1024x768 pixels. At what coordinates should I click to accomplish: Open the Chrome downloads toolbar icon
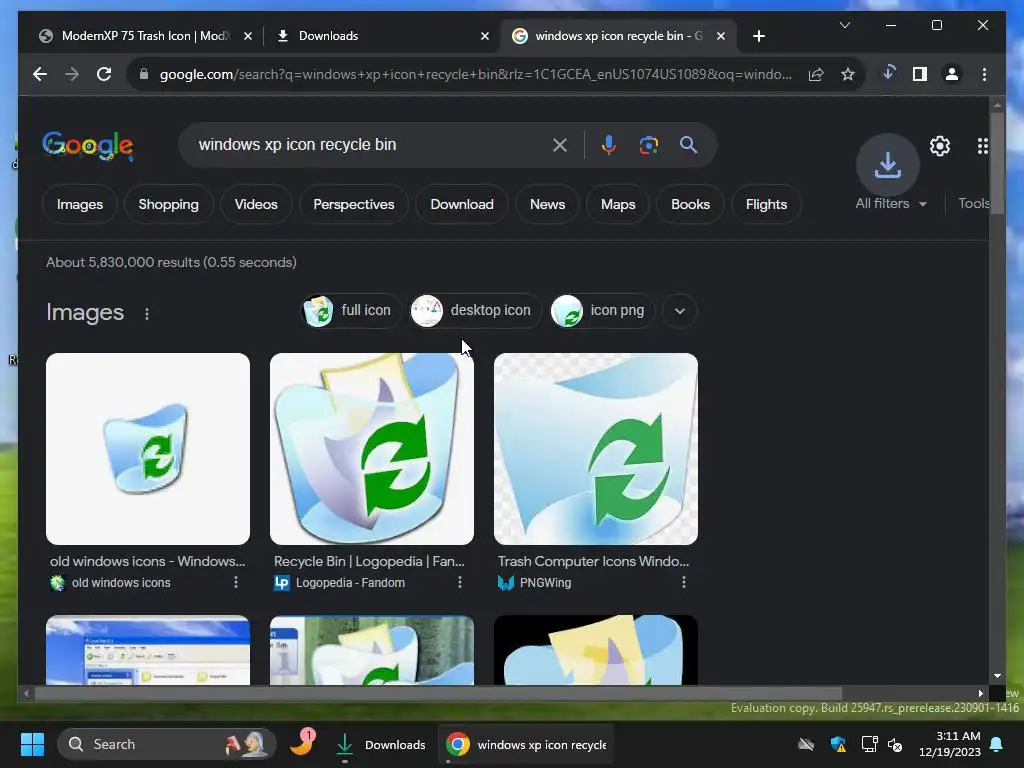click(888, 74)
